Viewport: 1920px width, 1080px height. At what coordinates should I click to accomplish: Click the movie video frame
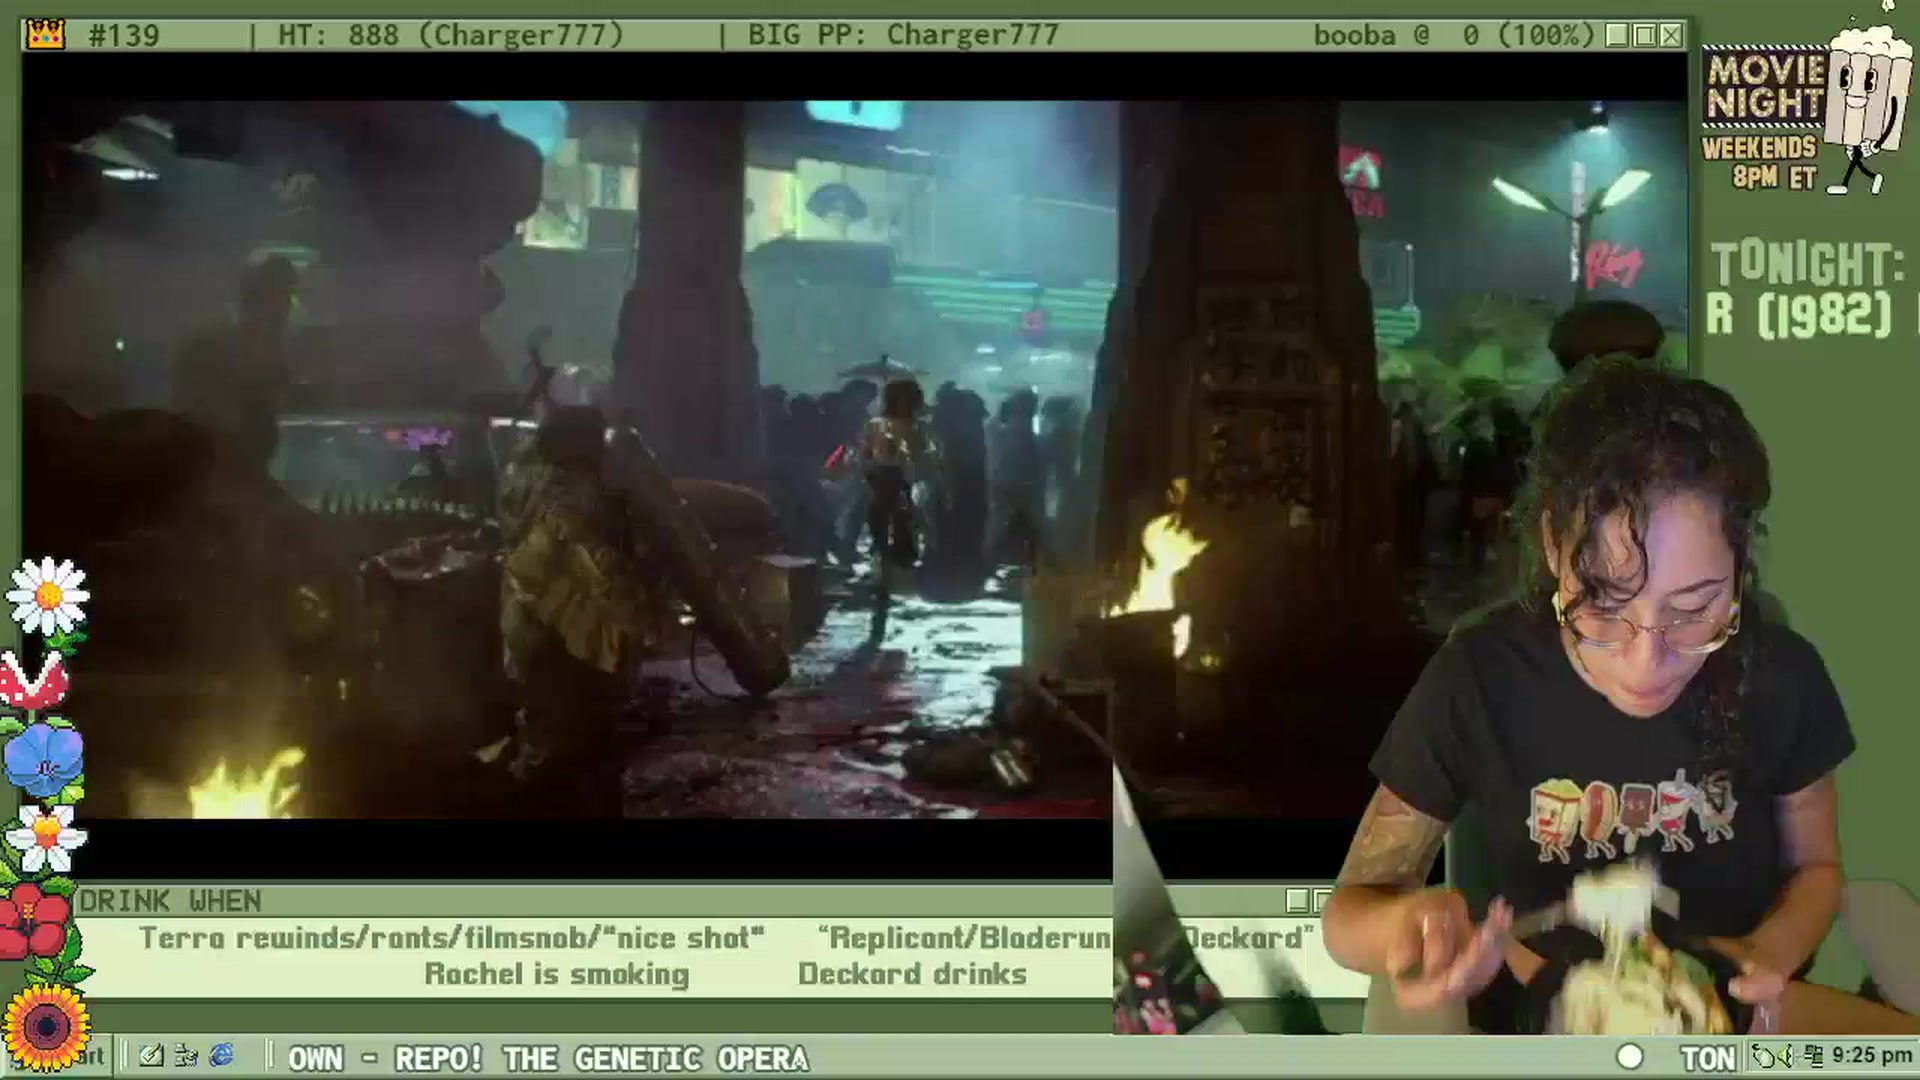point(853,459)
